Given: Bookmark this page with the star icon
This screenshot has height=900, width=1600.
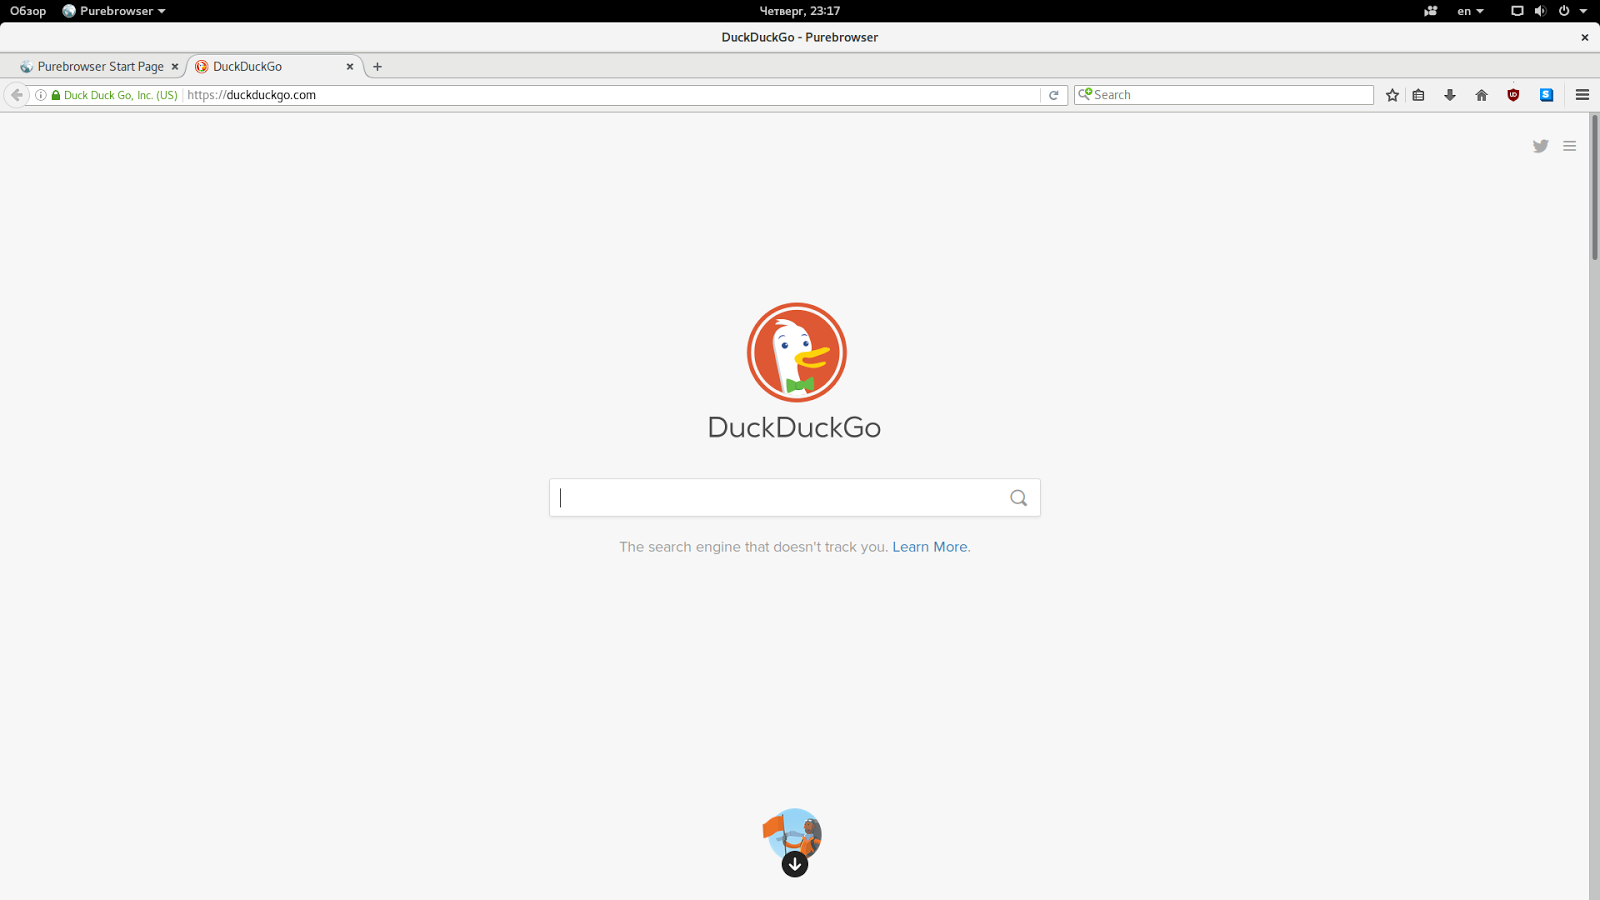Looking at the screenshot, I should click(1392, 95).
